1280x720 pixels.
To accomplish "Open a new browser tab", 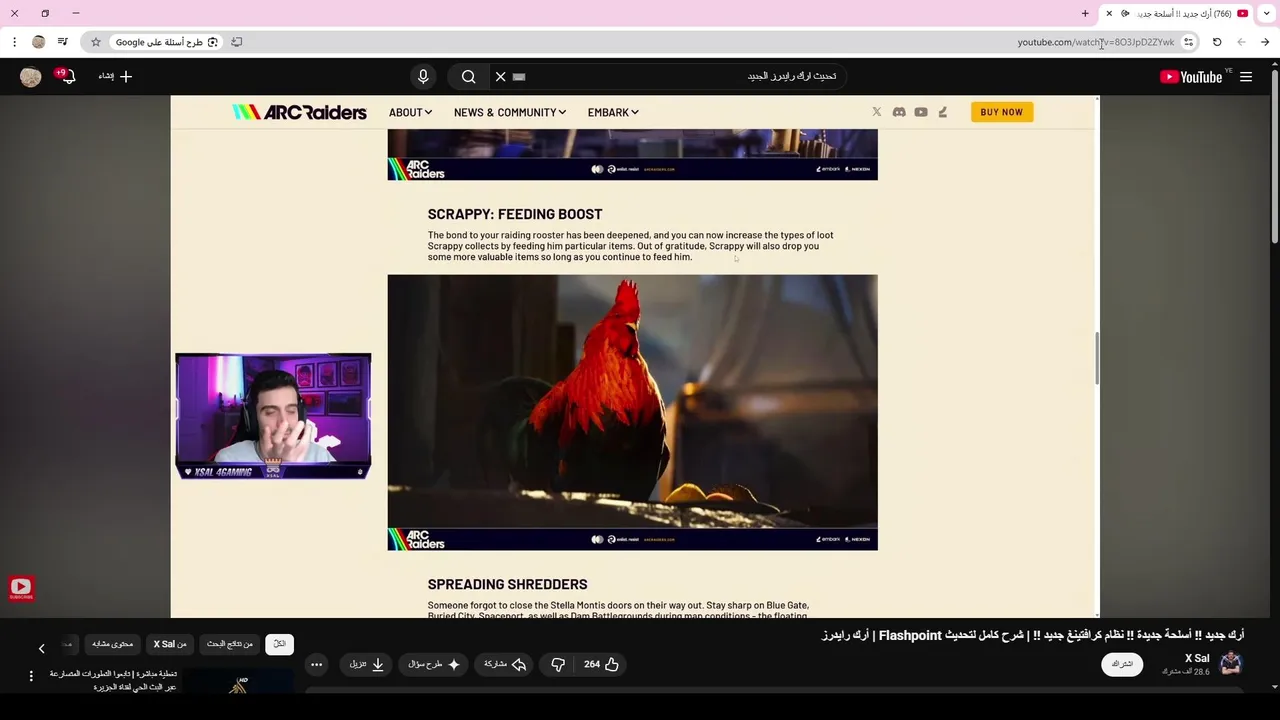I will tap(1085, 13).
